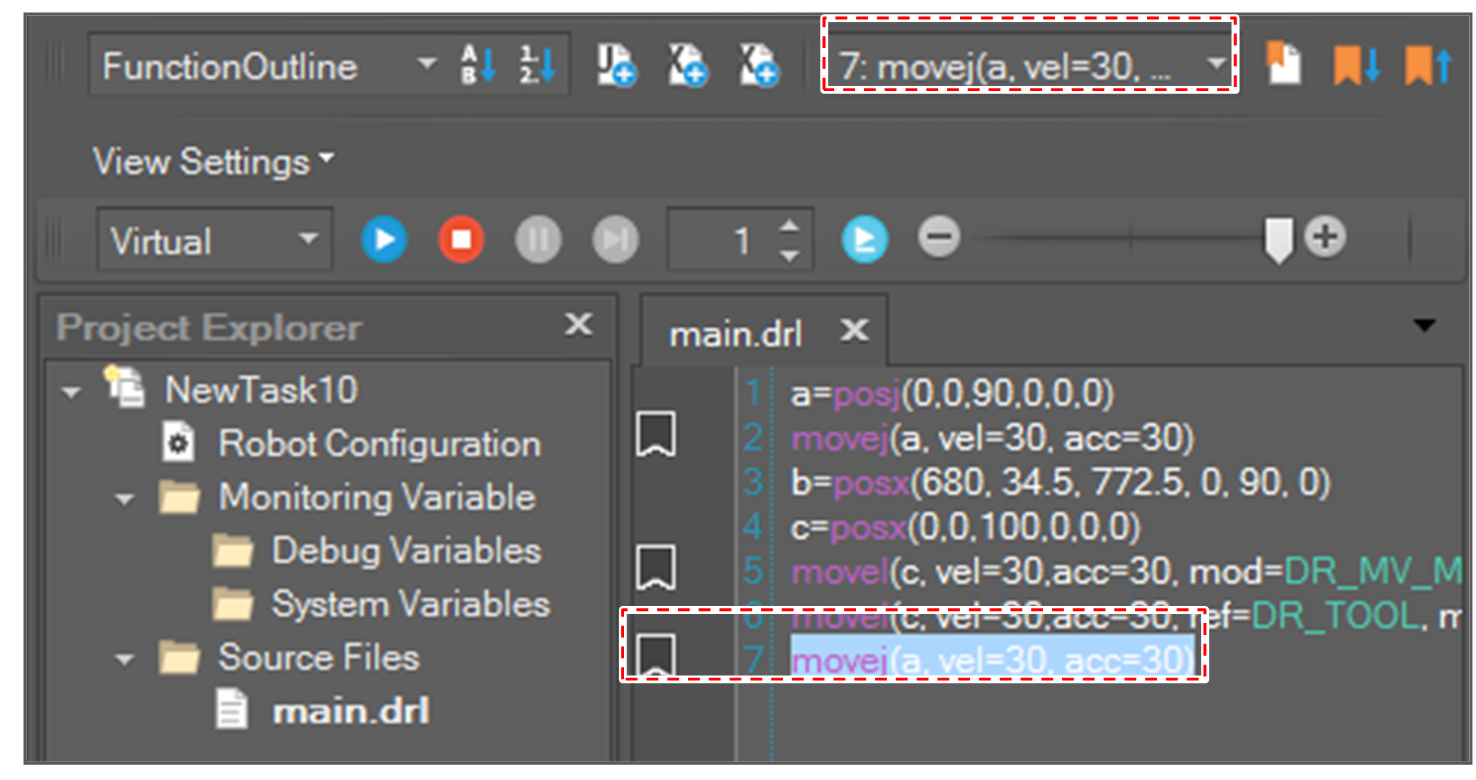Image resolution: width=1476 pixels, height=780 pixels.
Task: Select Robot Configuration in Project Explorer
Action: [378, 444]
